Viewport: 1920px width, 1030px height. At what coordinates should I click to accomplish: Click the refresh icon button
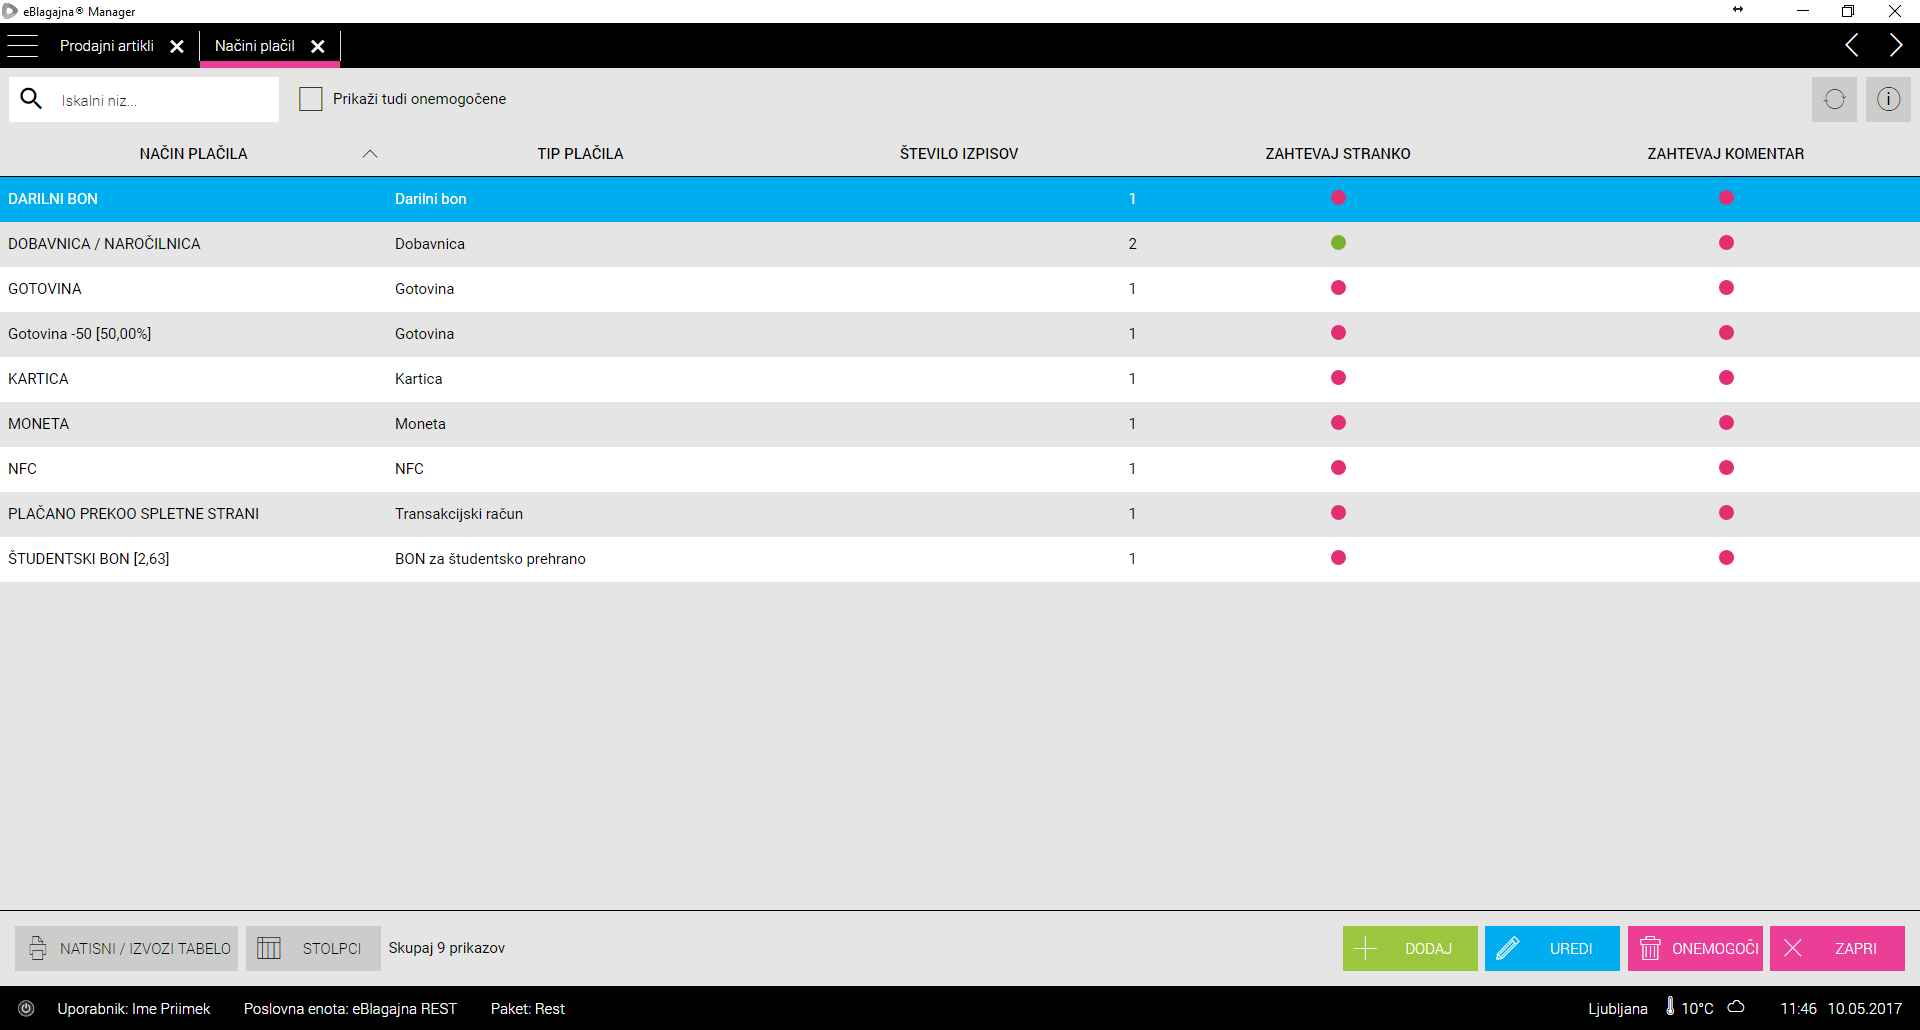point(1834,100)
